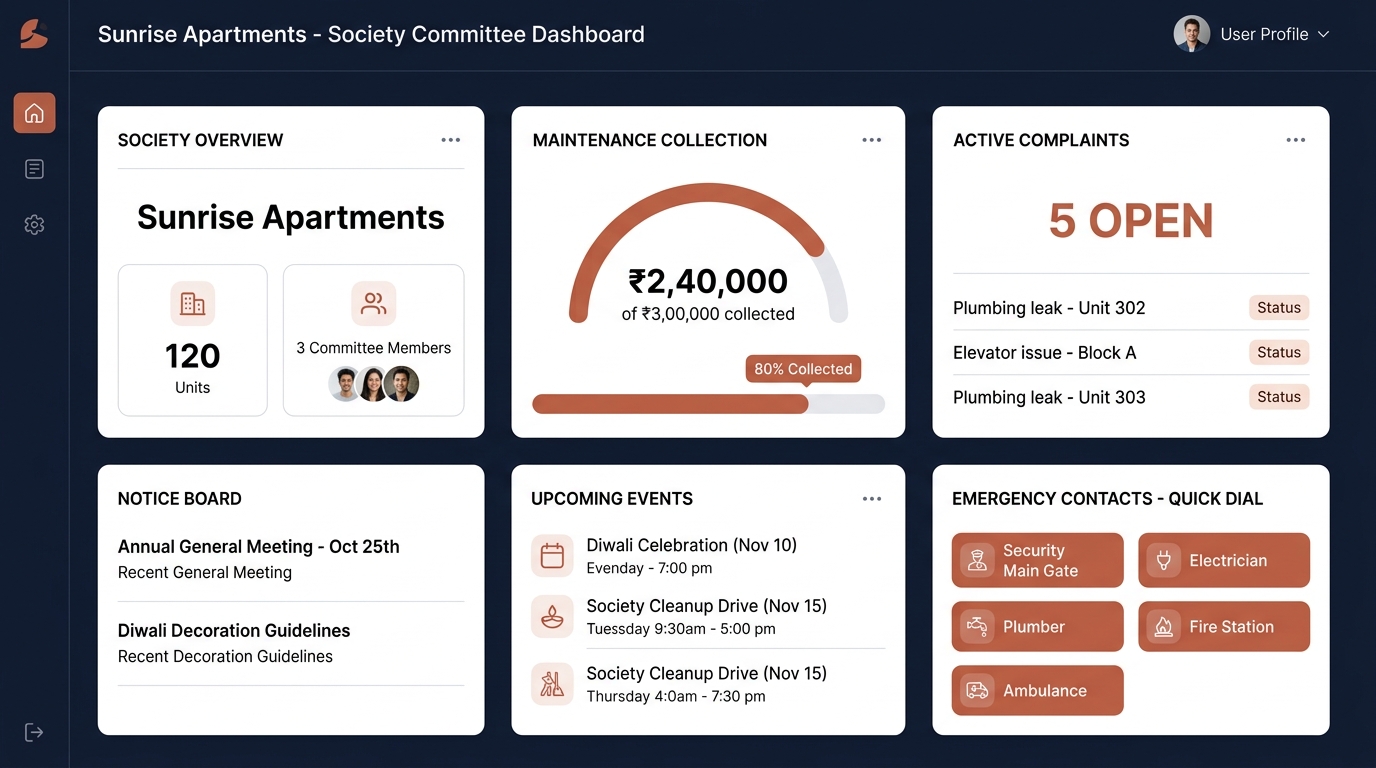Click the faucet icon on Plumber button

point(977,627)
